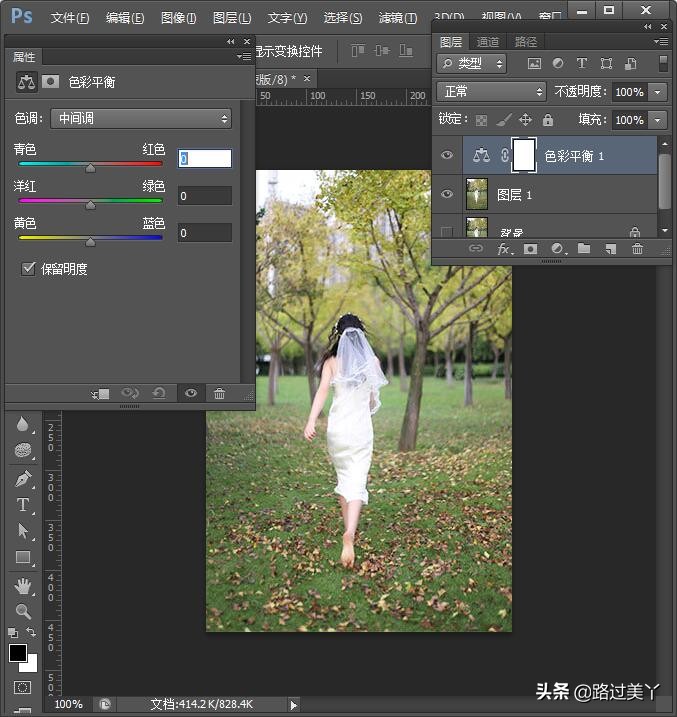Select the Horizontal Type tool in toolbox
The image size is (677, 717).
[x=23, y=505]
